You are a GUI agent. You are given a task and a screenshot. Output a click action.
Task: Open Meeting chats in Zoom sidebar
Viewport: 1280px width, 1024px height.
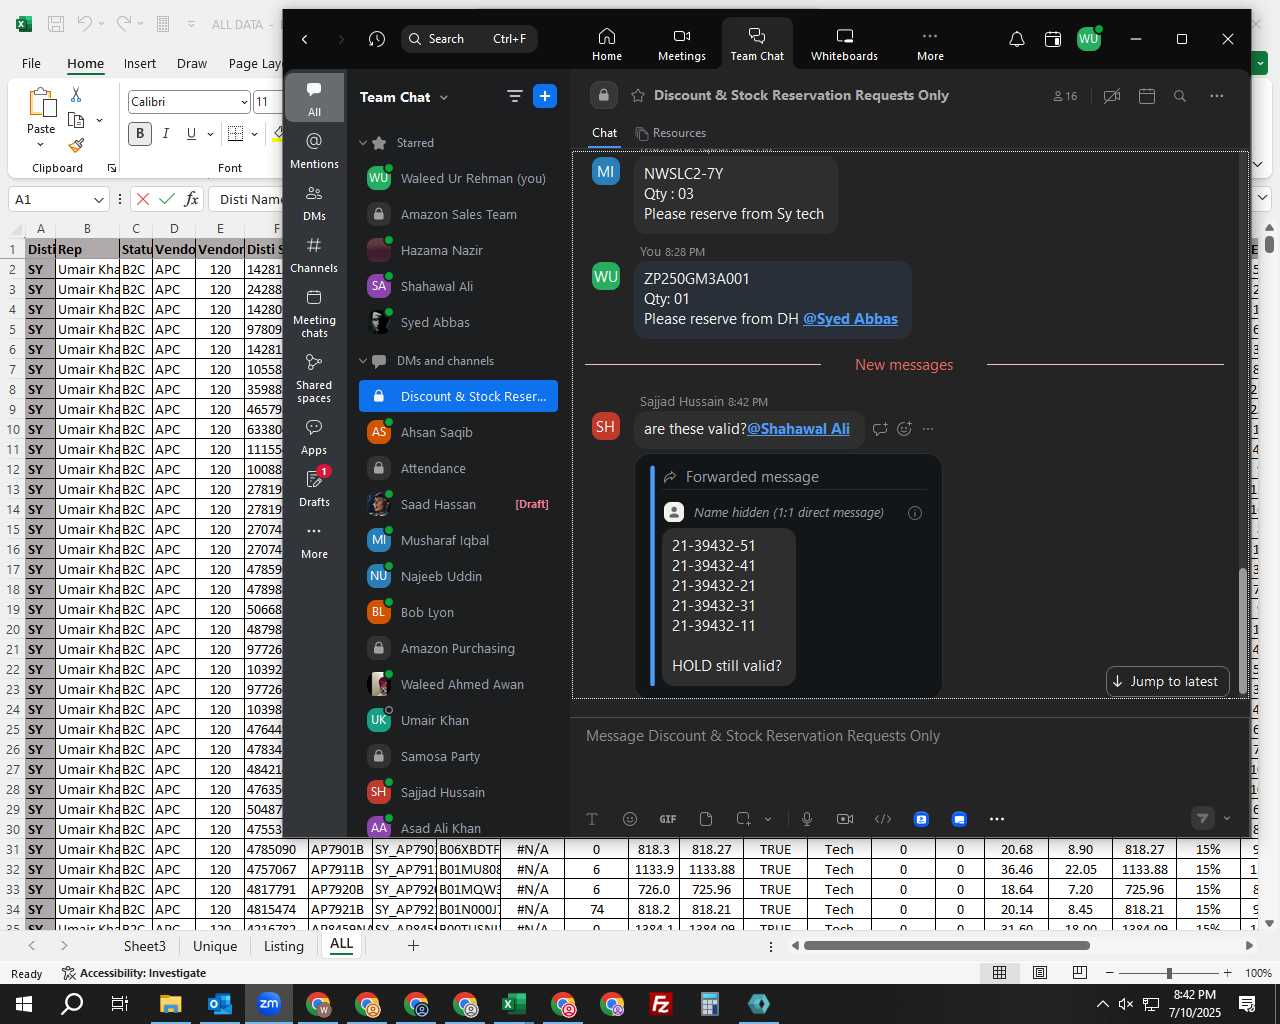[x=314, y=312]
